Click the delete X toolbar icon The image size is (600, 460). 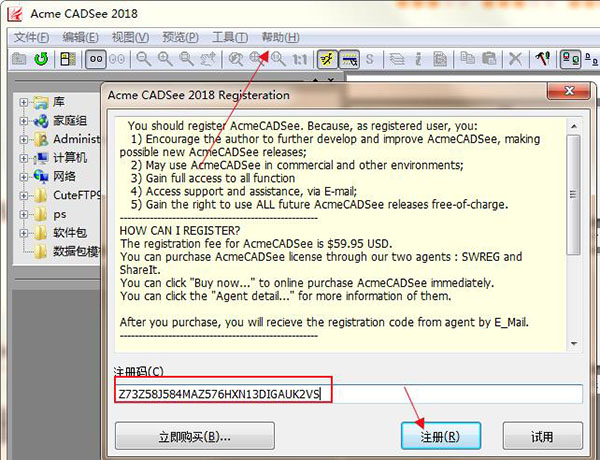[515, 59]
